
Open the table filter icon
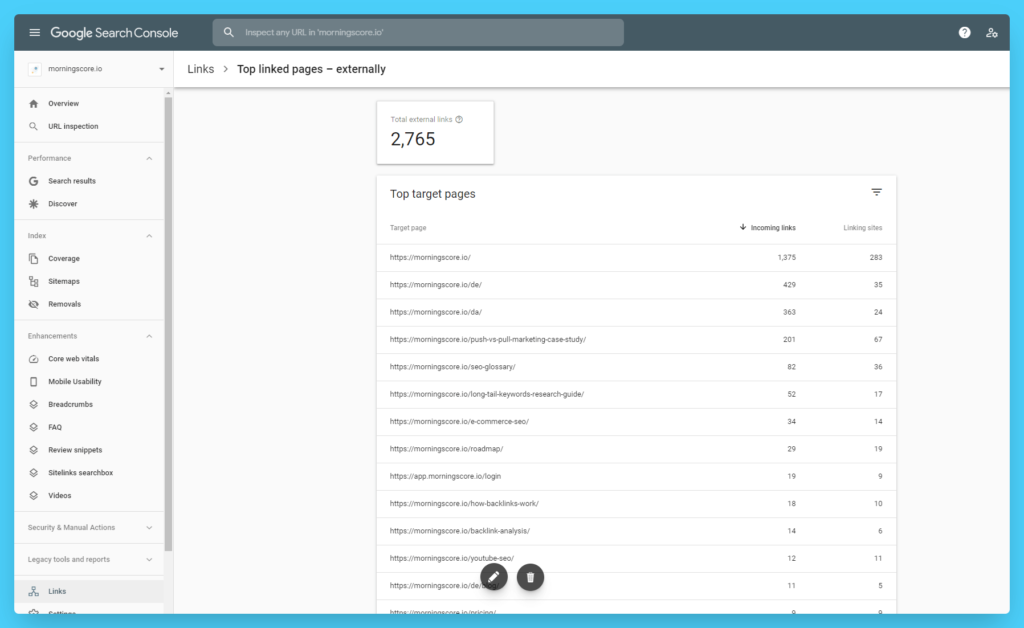pyautogui.click(x=876, y=193)
